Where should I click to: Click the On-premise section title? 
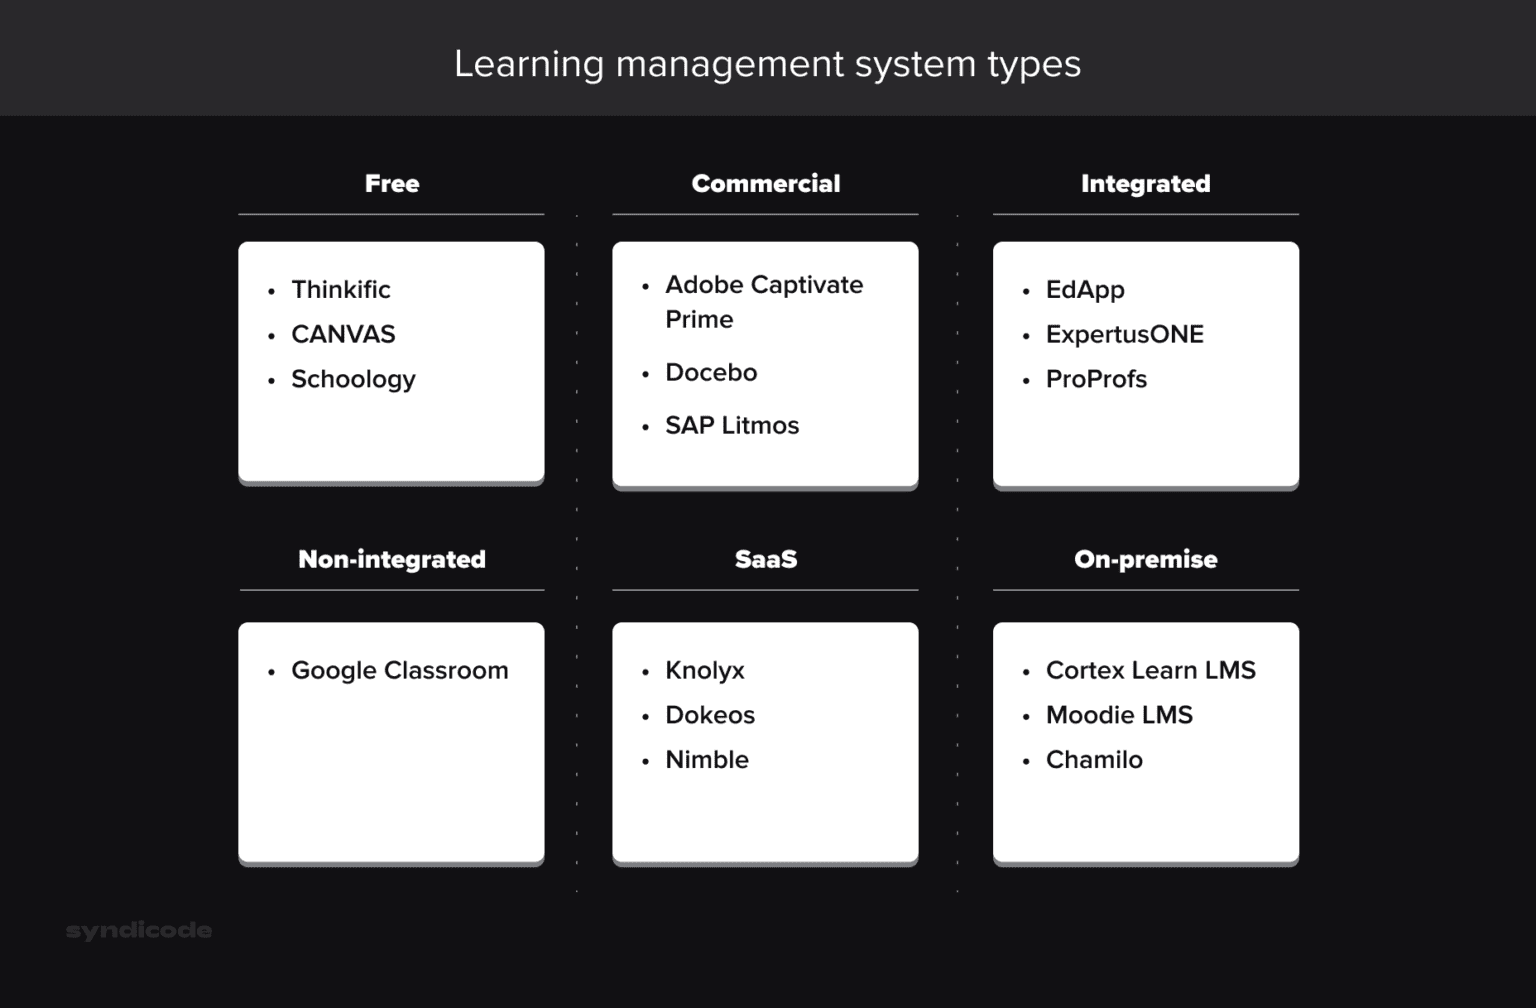(x=1144, y=559)
